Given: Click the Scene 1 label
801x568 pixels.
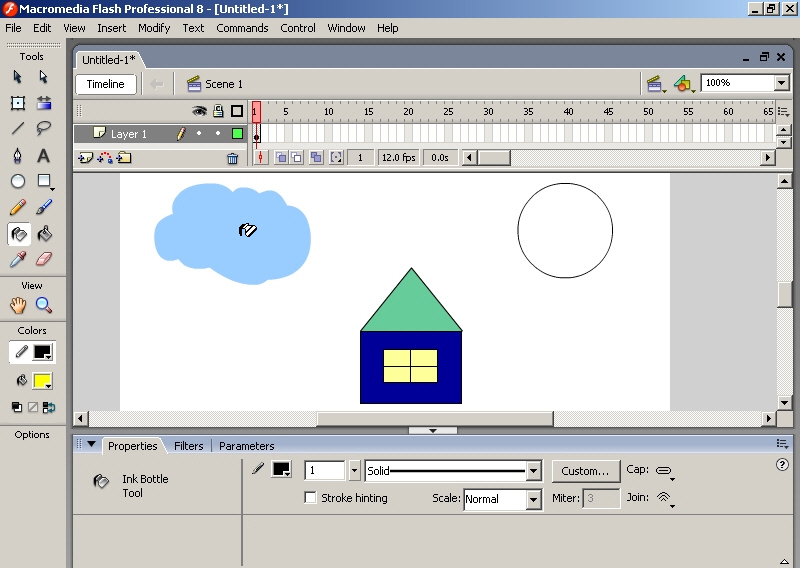Looking at the screenshot, I should pos(224,84).
